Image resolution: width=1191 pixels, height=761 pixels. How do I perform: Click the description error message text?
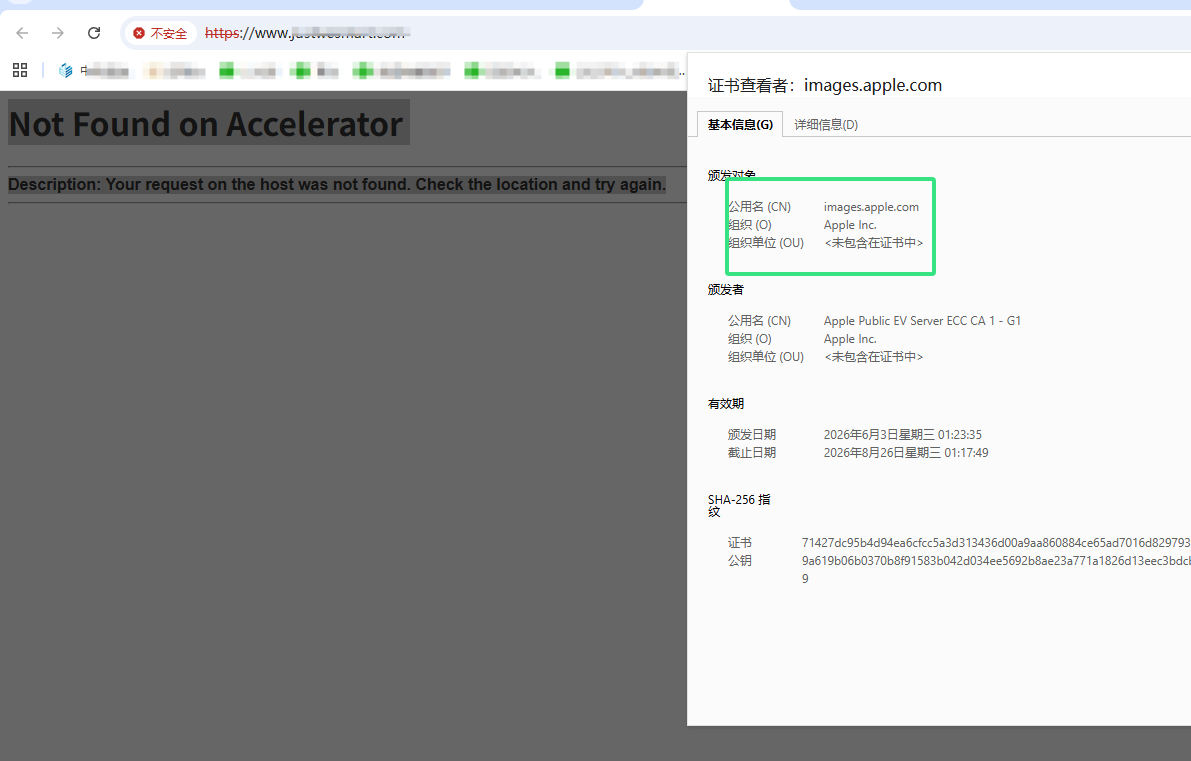[336, 185]
